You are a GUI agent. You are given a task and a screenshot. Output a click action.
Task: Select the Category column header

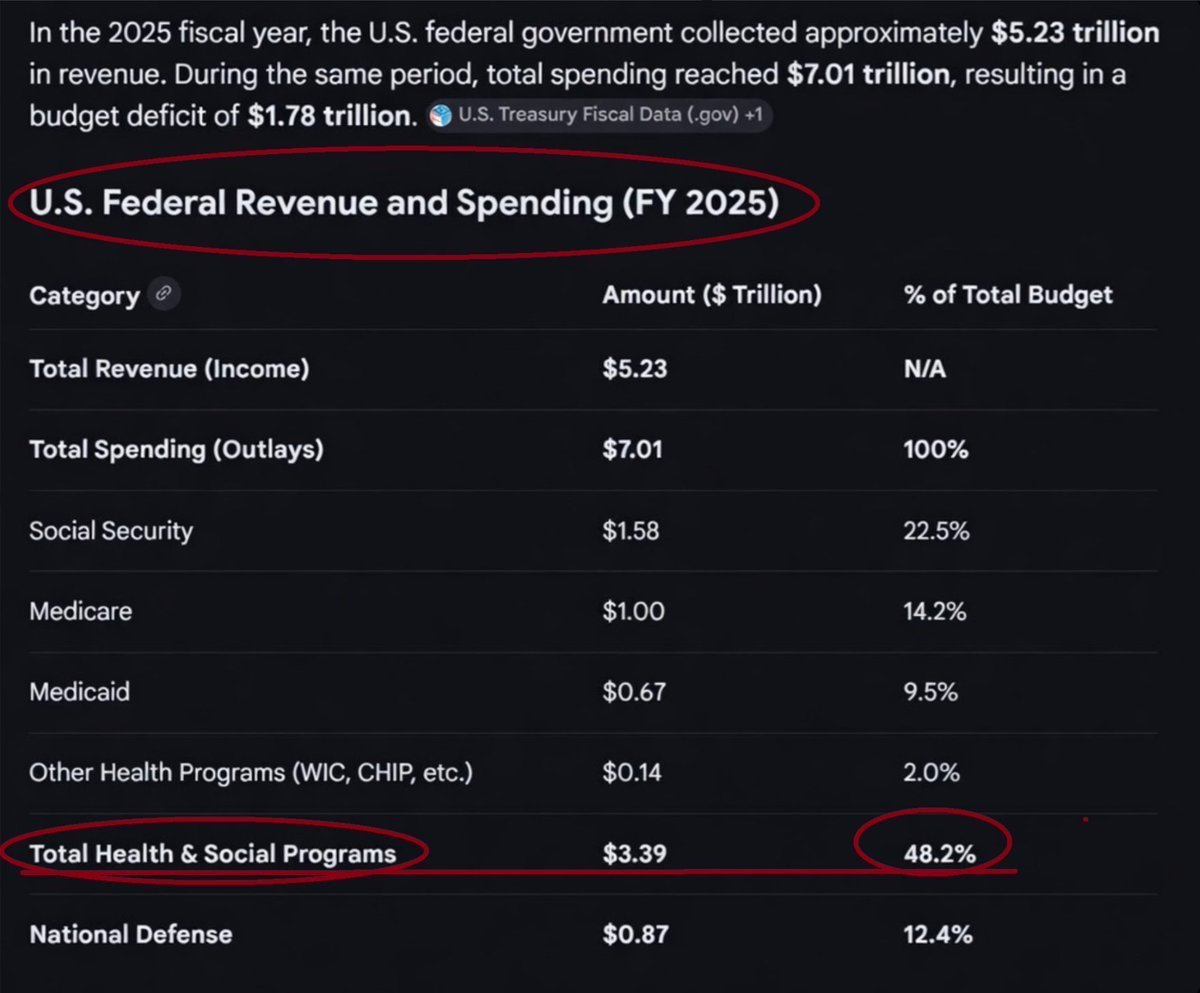(84, 296)
